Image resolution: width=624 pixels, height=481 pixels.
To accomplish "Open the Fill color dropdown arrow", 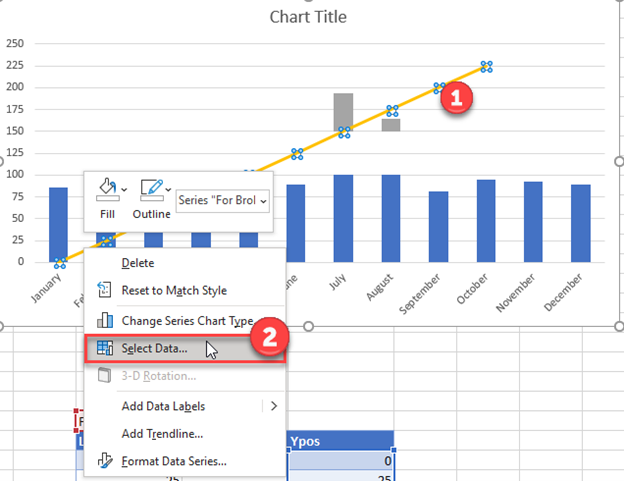I will [x=124, y=190].
